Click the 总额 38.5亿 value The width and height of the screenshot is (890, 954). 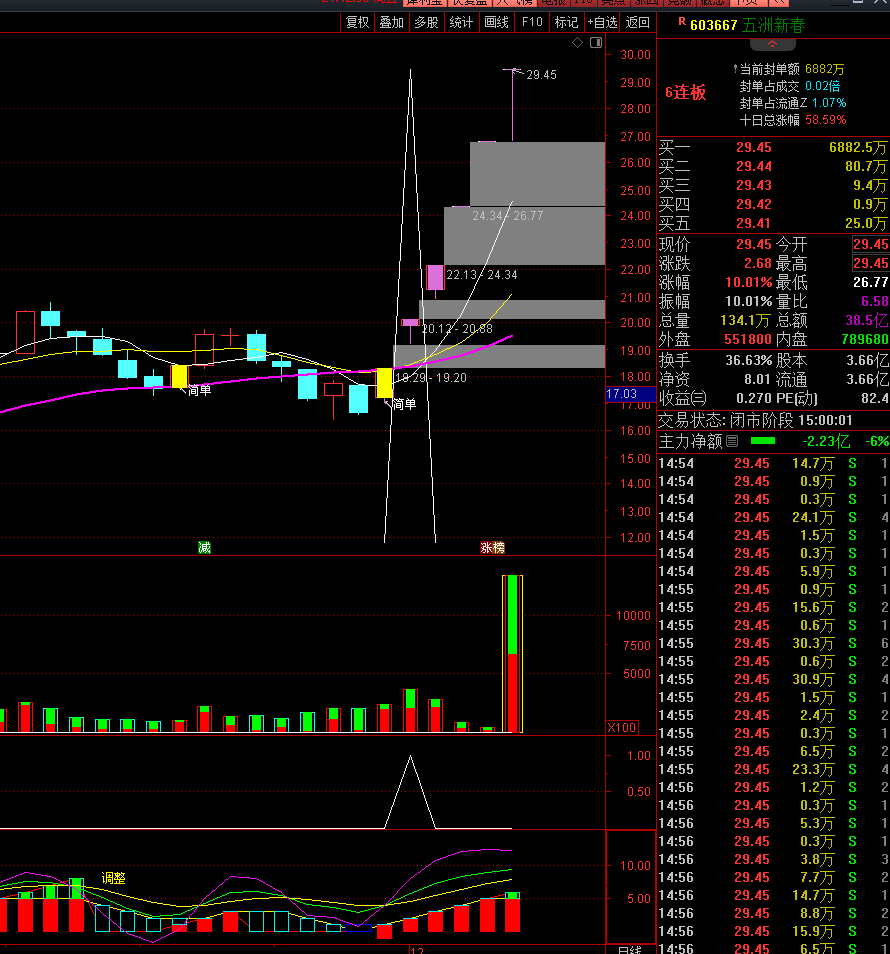(867, 320)
